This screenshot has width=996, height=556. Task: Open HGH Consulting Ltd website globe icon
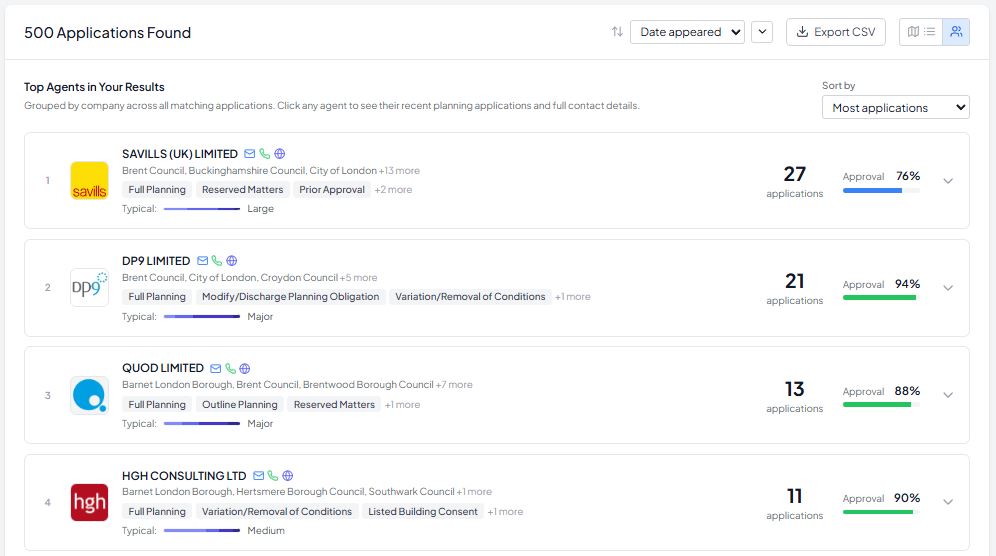(x=288, y=475)
